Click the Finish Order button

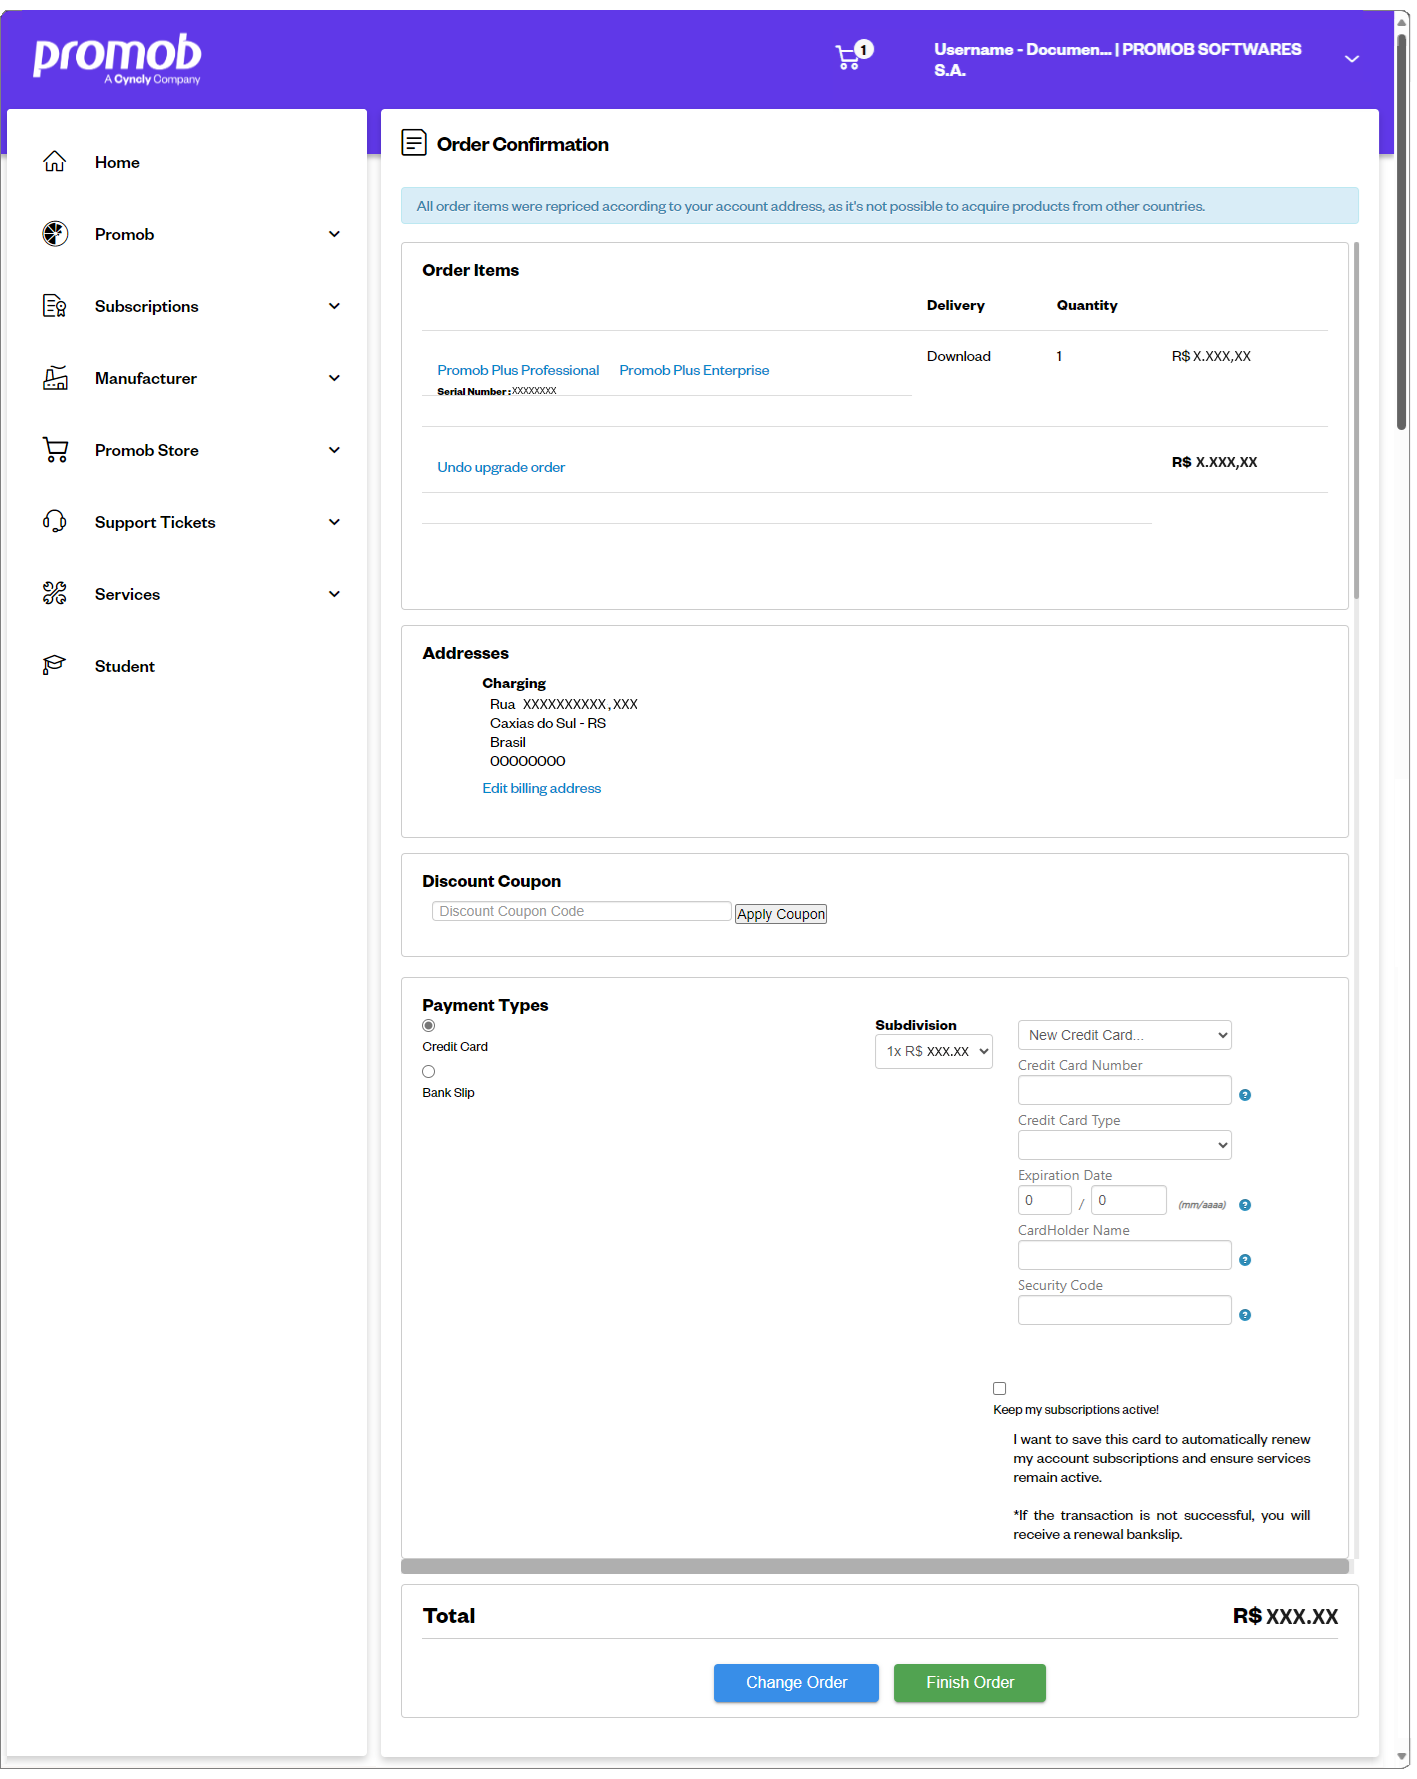[x=970, y=1683]
